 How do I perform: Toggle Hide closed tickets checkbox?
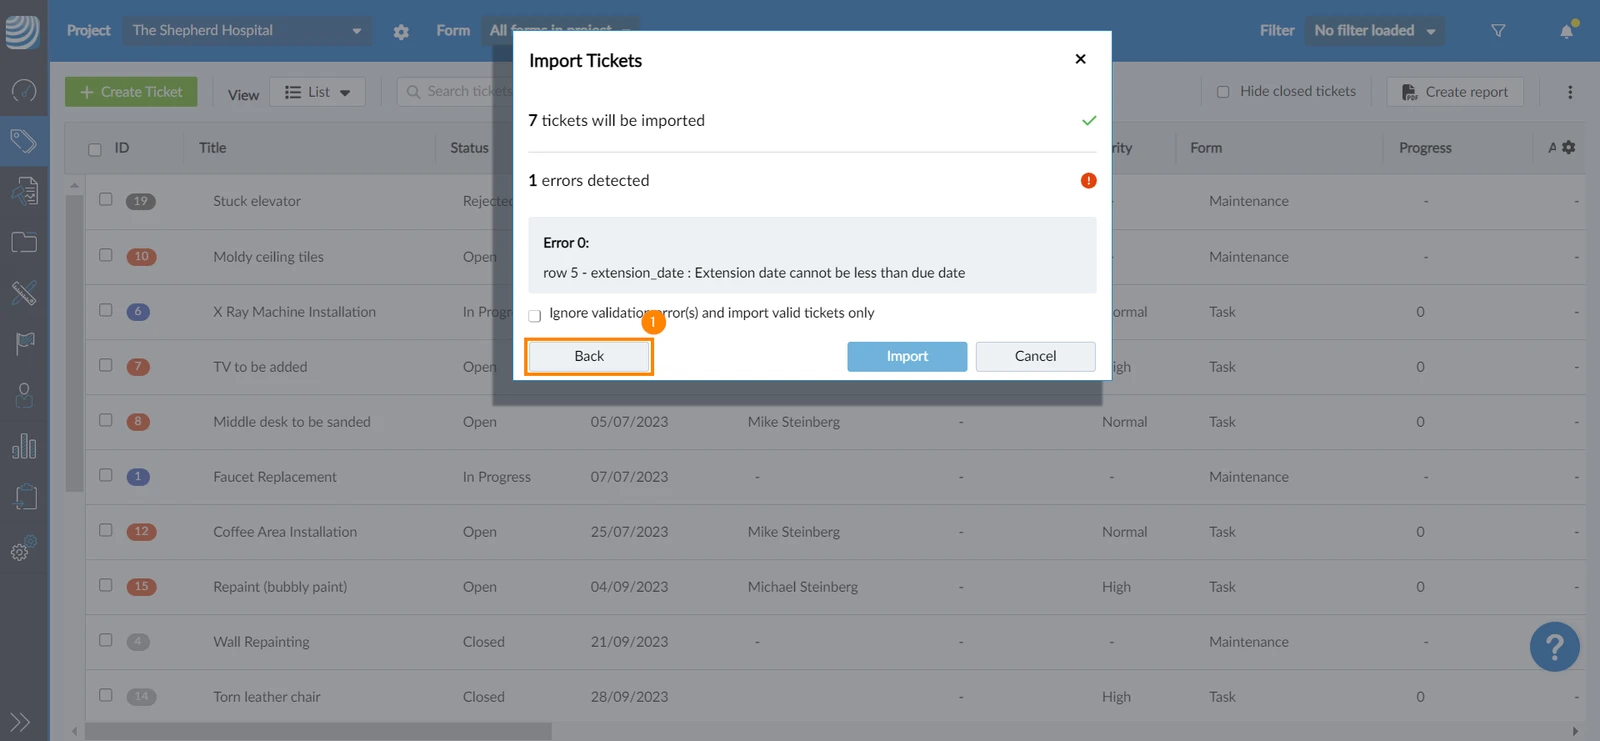click(1223, 92)
